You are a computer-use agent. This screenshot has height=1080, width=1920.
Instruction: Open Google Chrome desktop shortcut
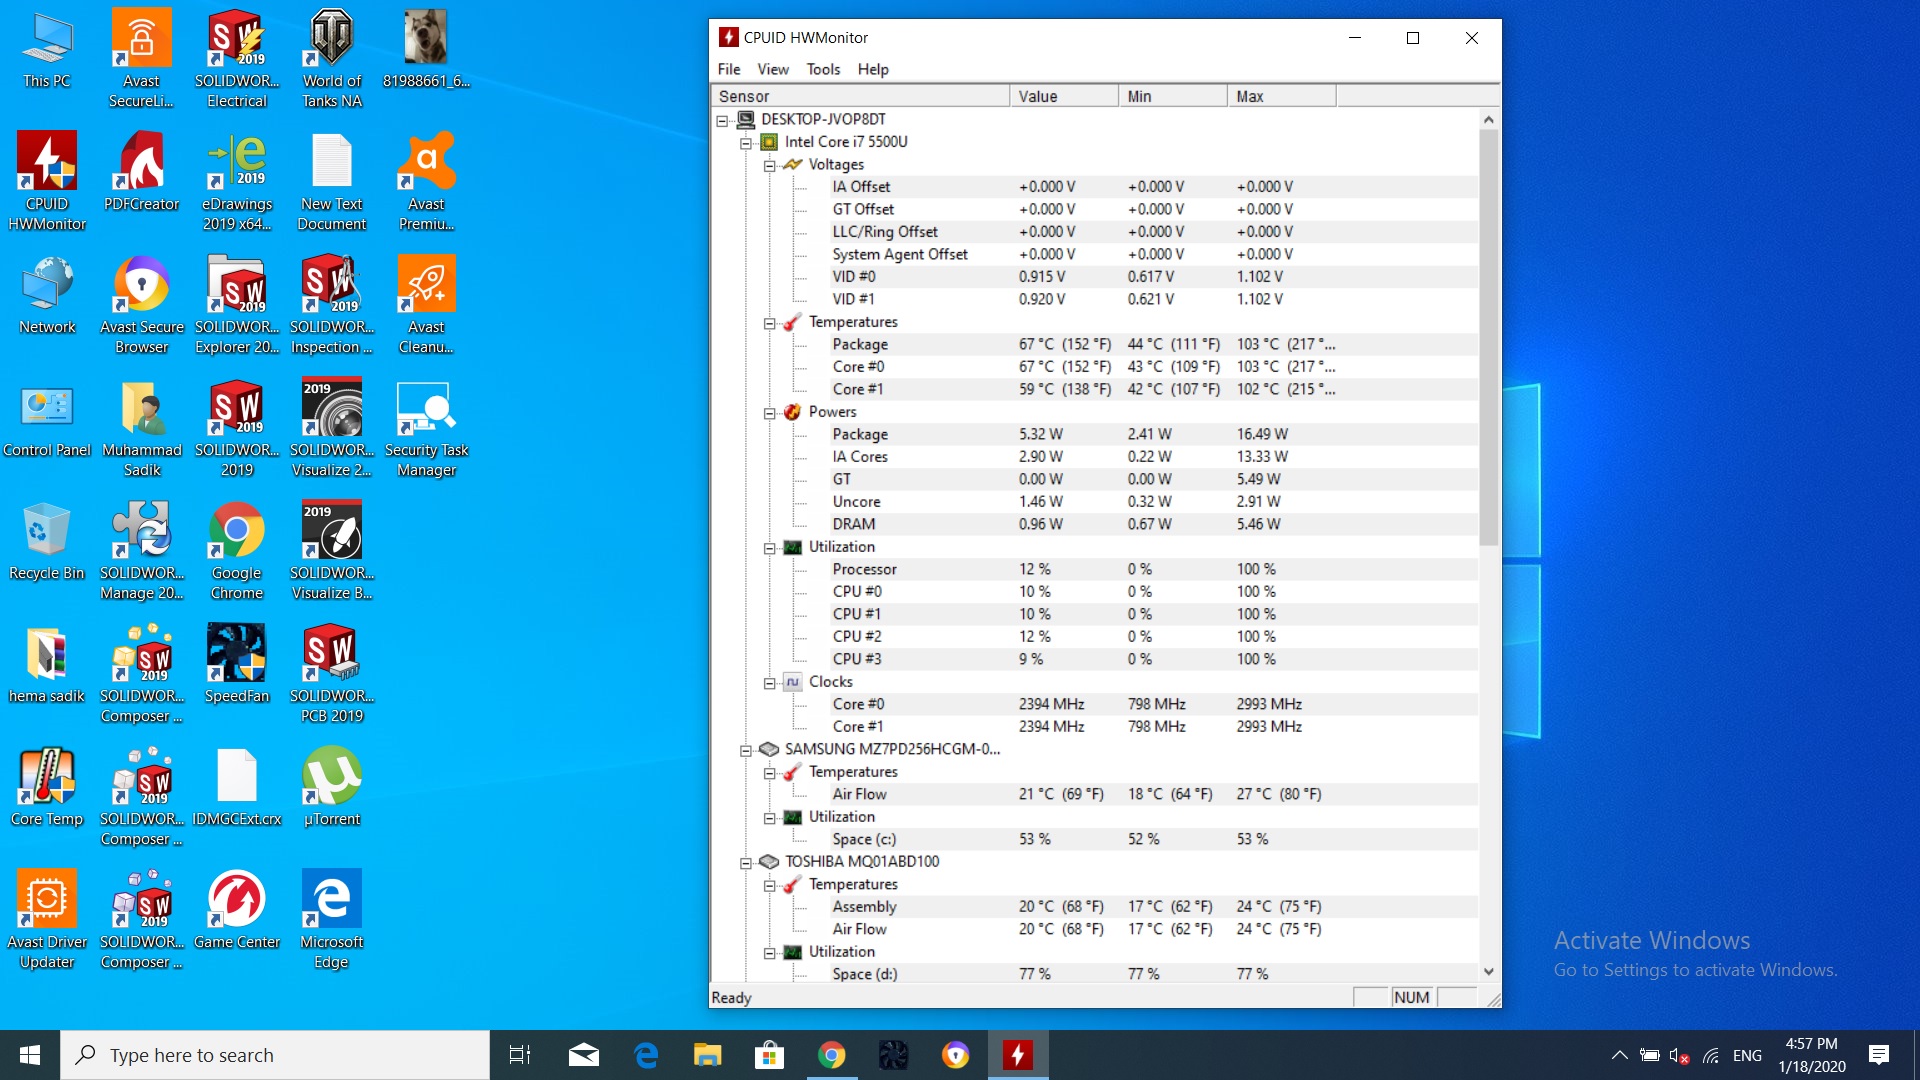pyautogui.click(x=237, y=550)
